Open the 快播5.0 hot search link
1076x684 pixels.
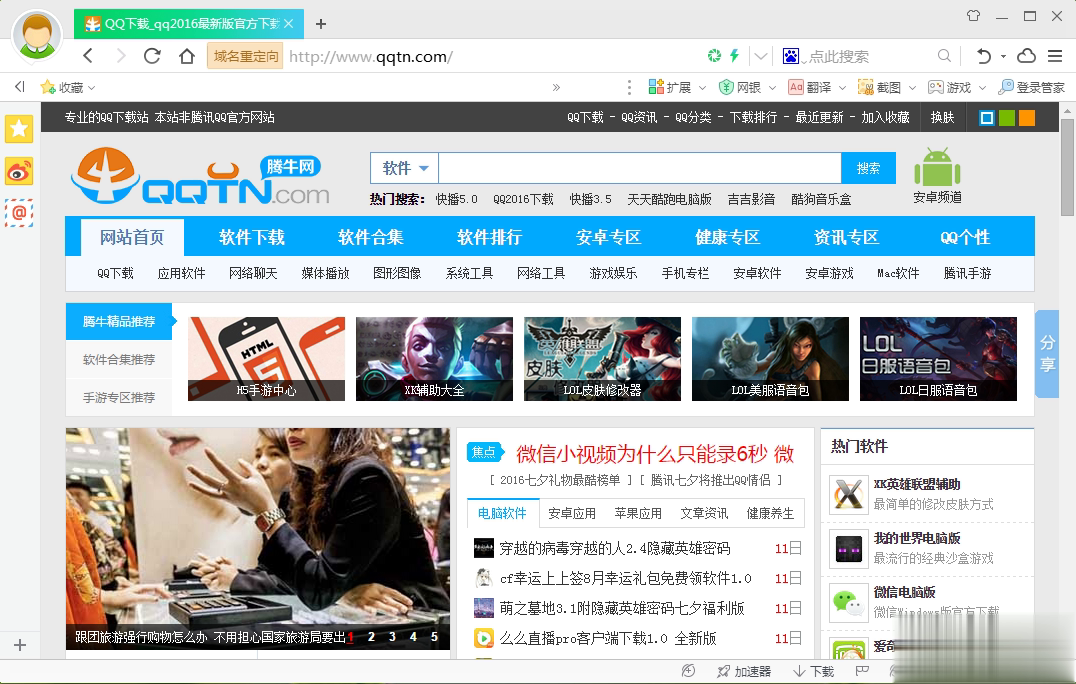[456, 199]
